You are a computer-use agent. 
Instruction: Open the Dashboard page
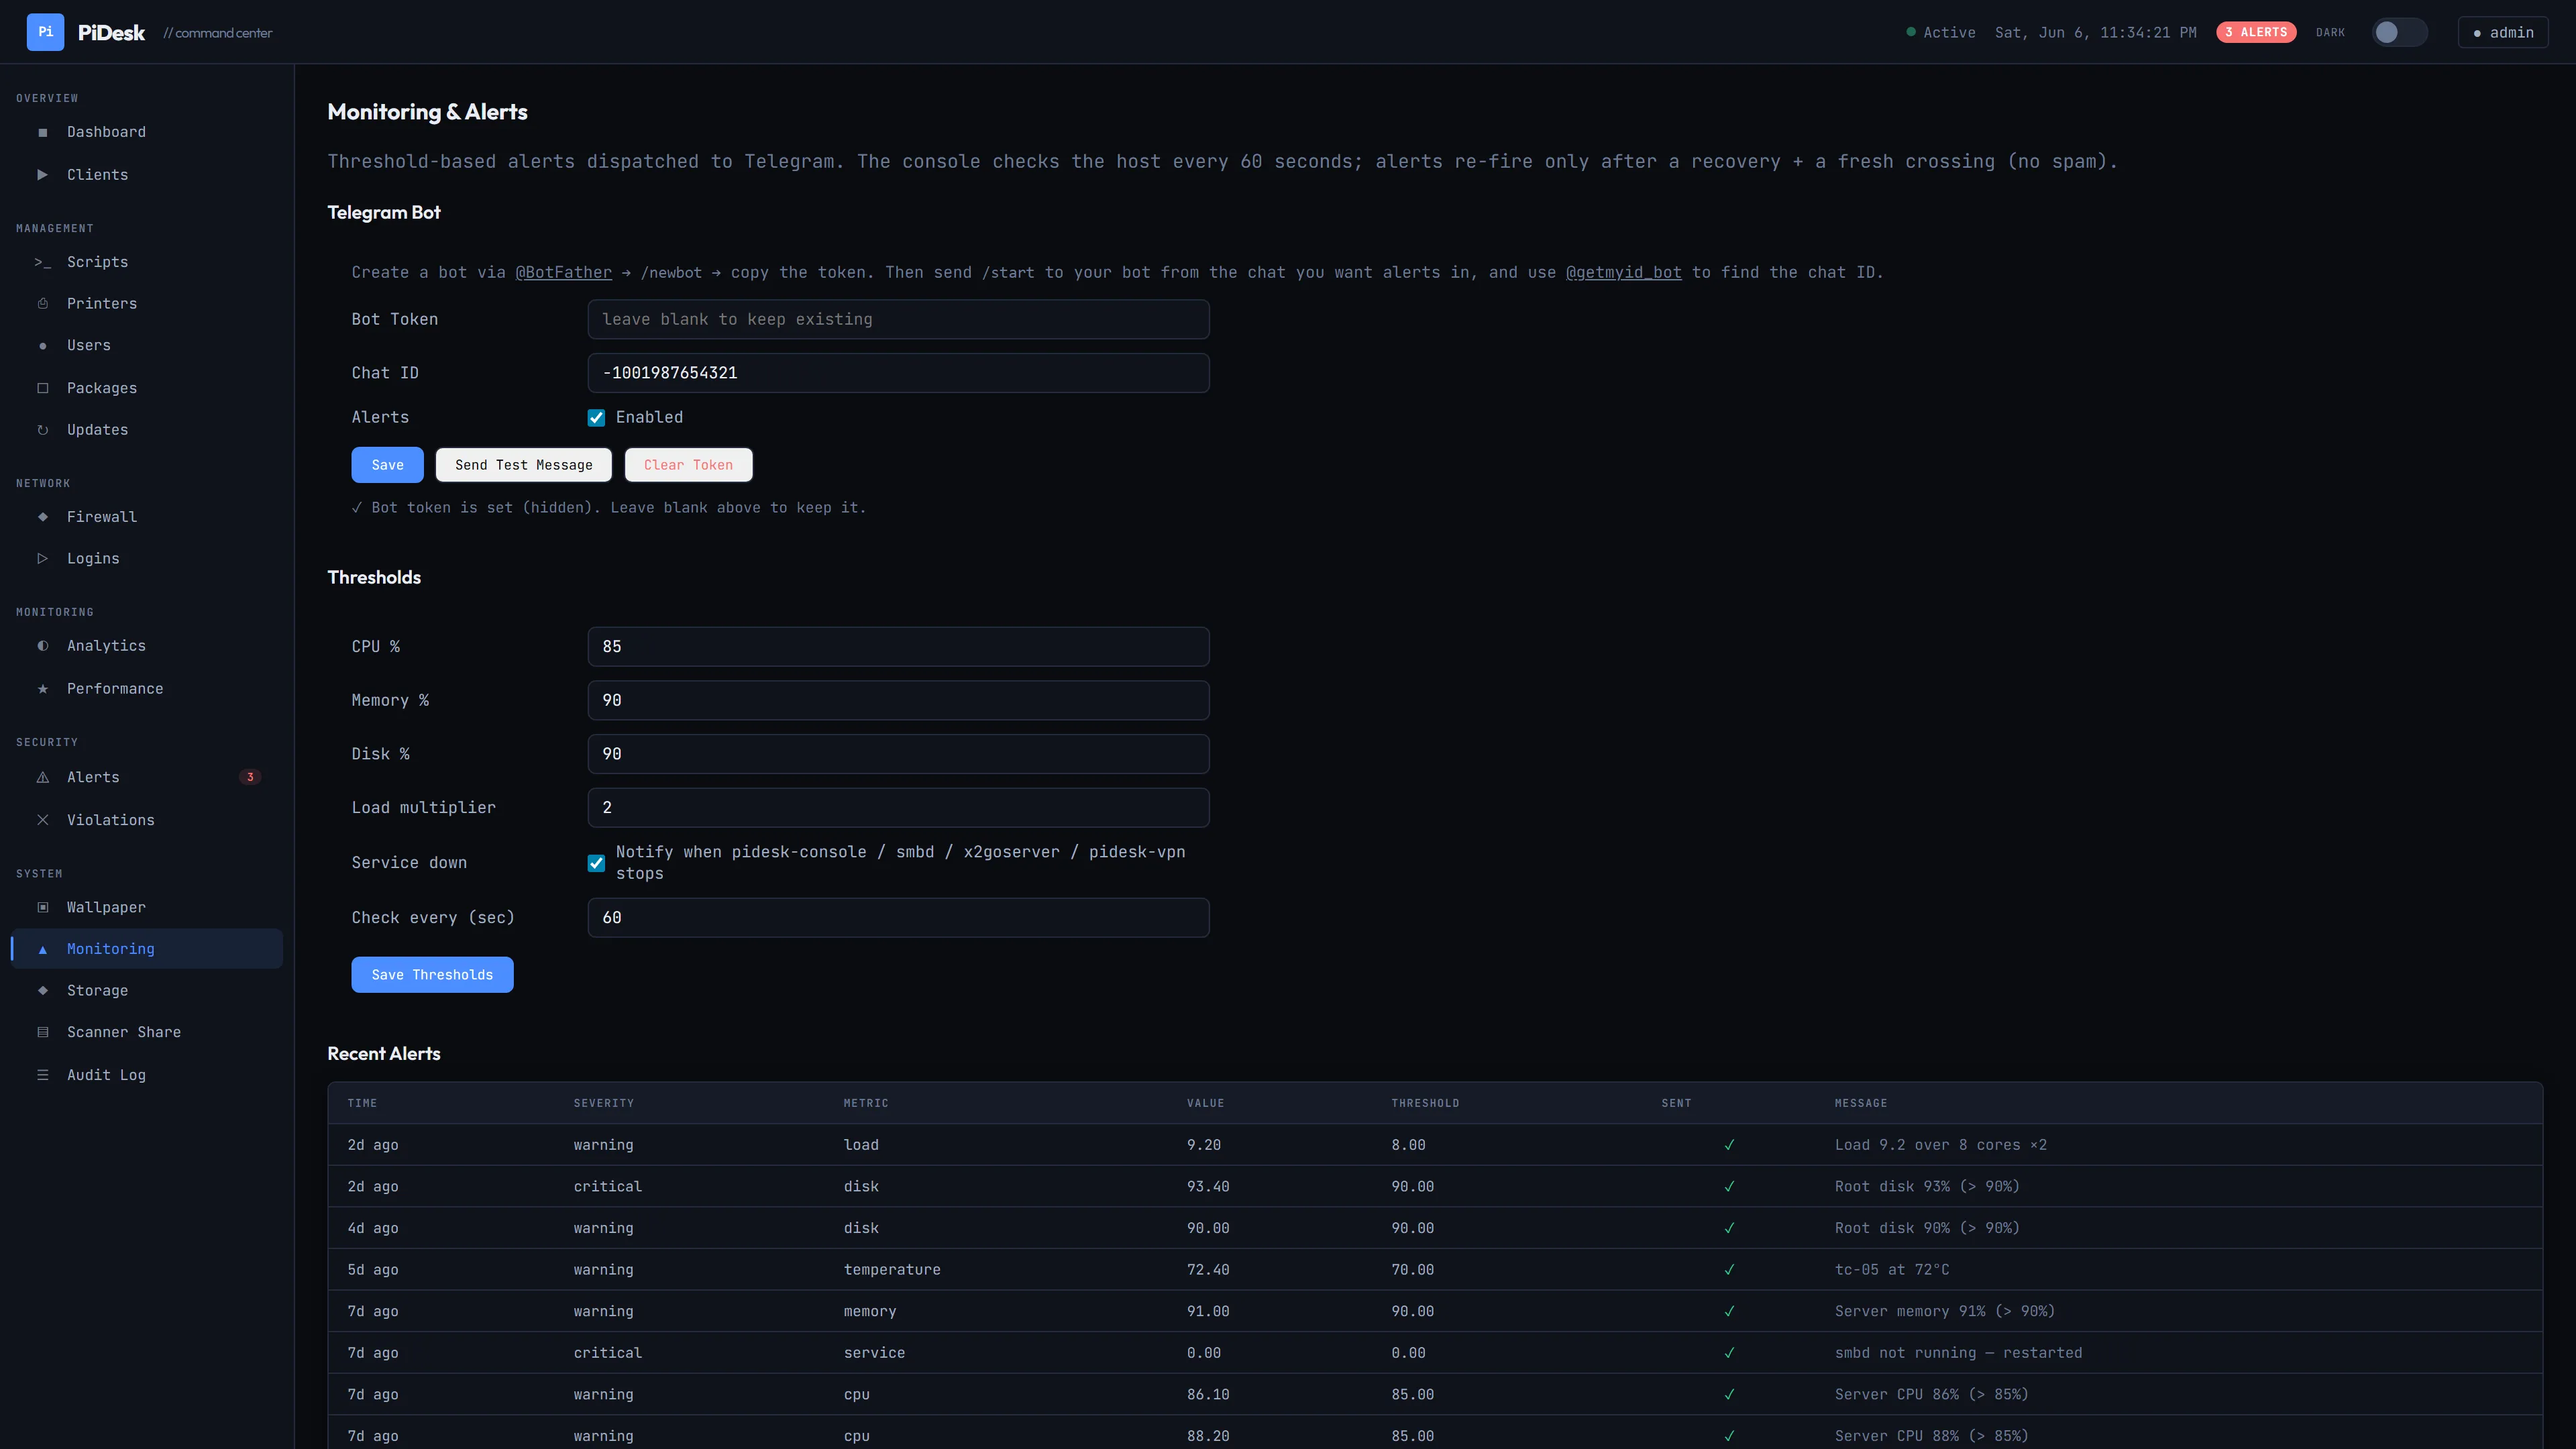146,132
